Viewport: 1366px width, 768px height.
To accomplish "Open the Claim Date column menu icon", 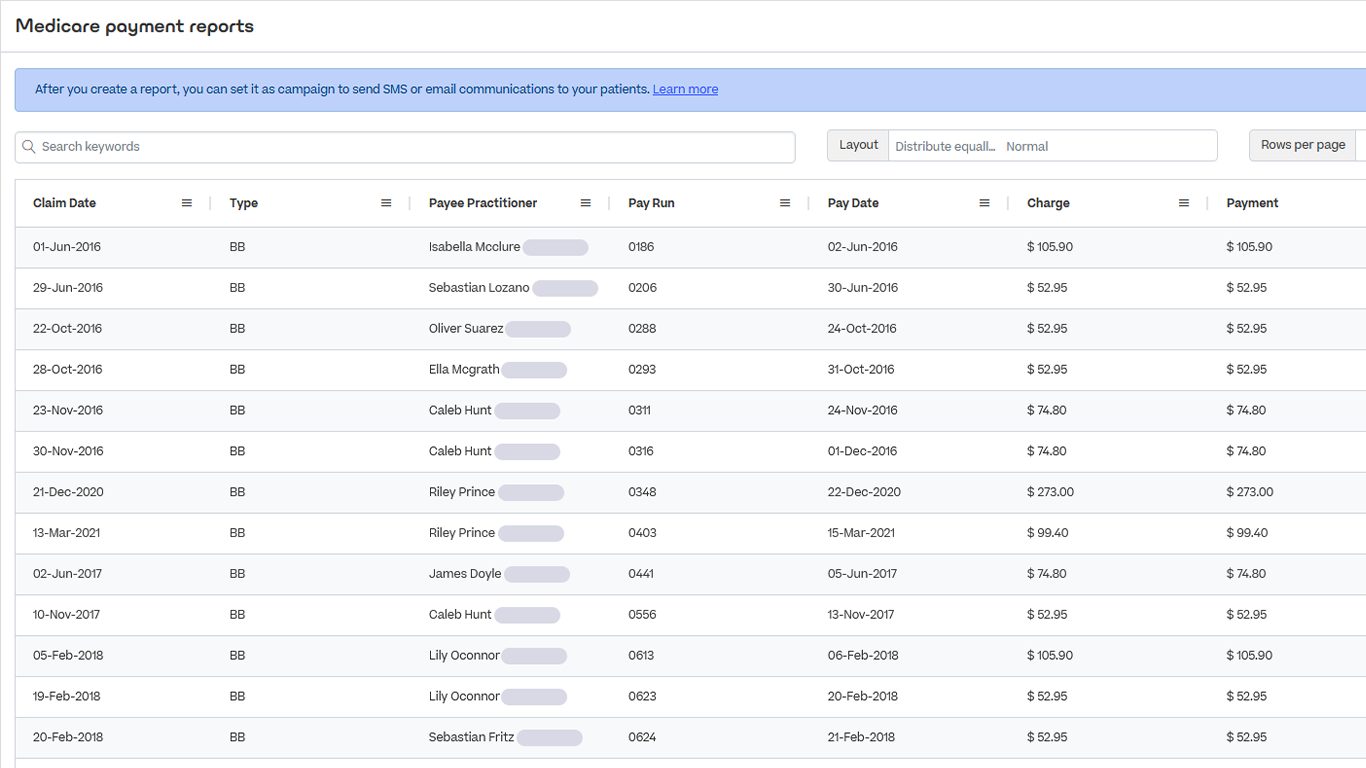I will click(x=187, y=203).
